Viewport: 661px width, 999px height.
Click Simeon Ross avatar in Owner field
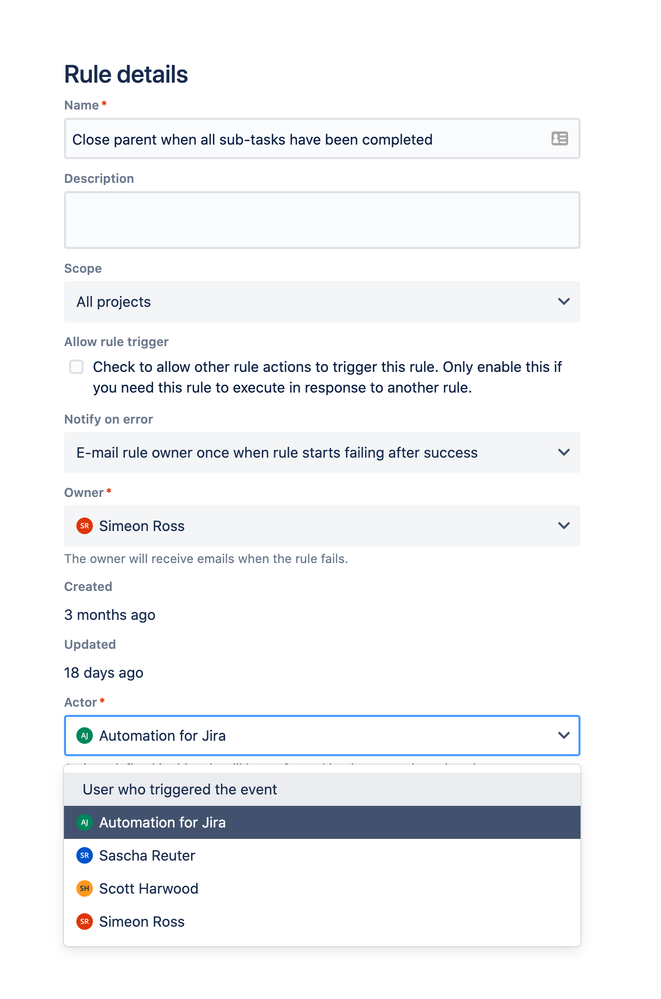(x=84, y=526)
